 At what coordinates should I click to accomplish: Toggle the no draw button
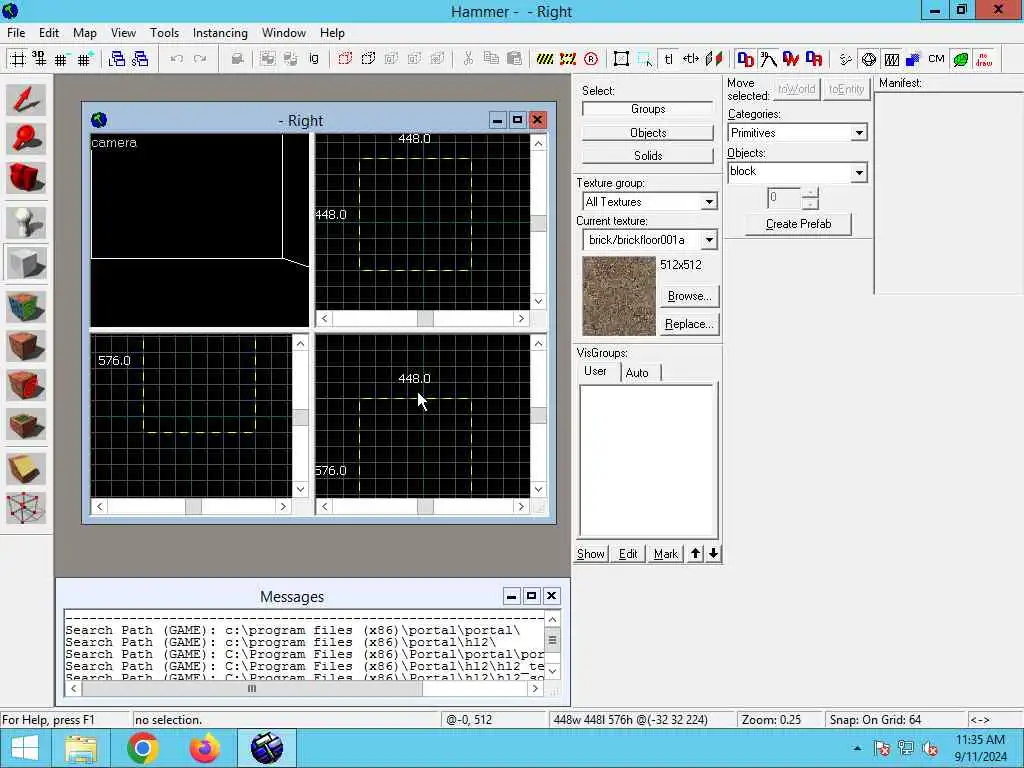click(x=984, y=59)
